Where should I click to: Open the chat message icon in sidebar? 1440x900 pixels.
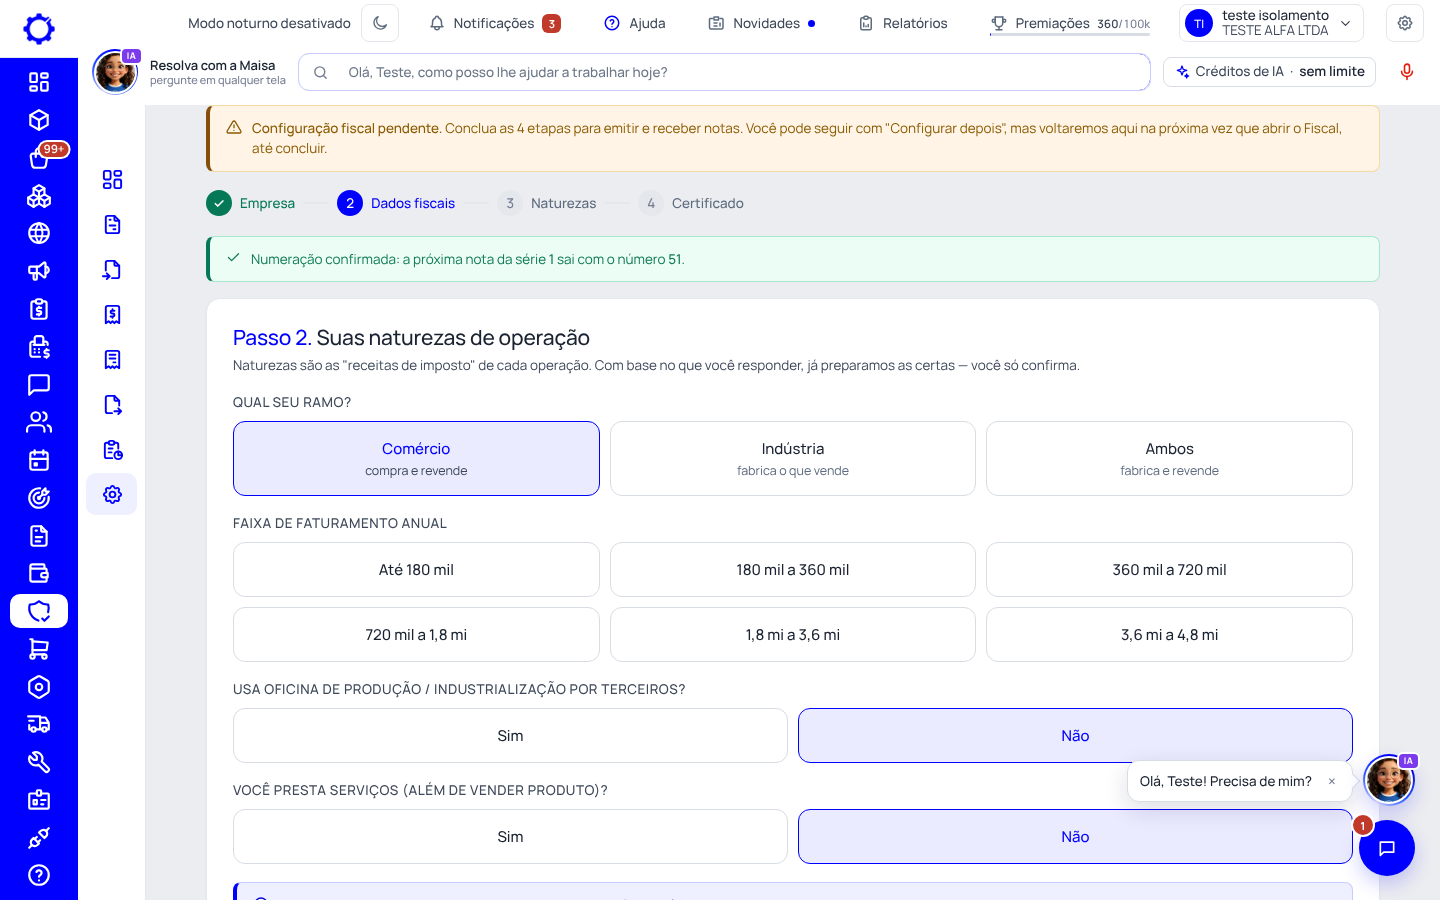pyautogui.click(x=39, y=385)
